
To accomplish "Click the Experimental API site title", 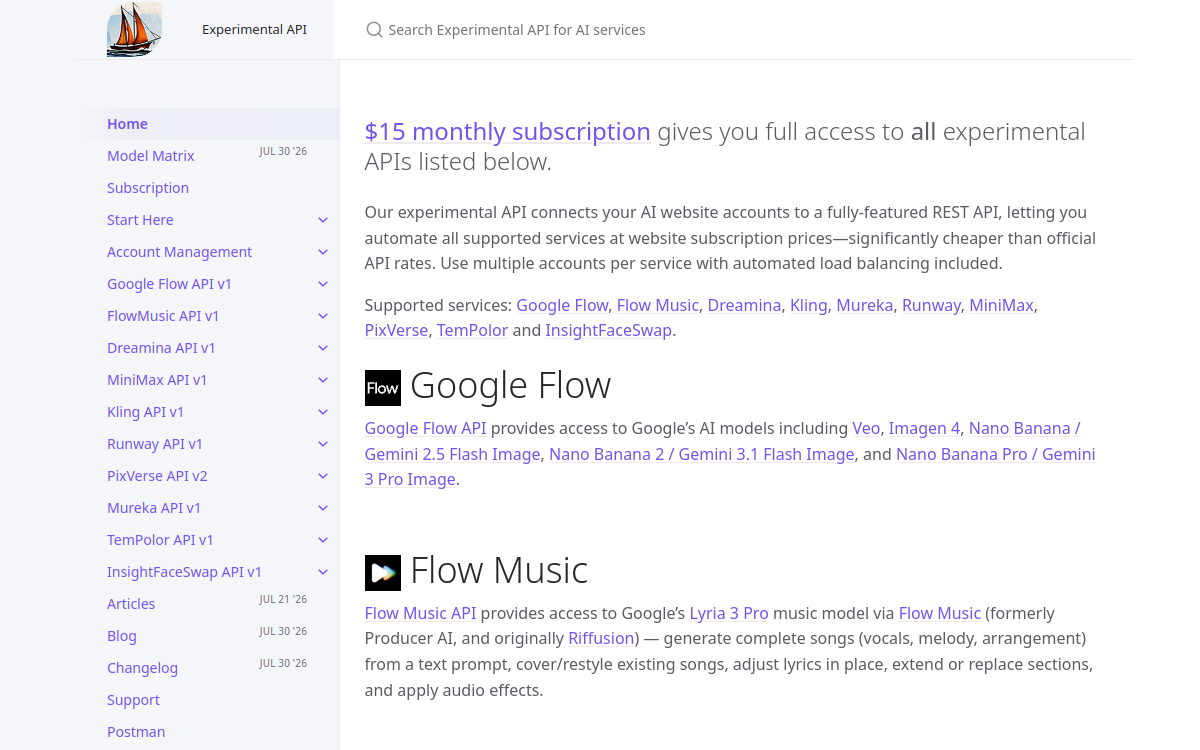I will (x=254, y=29).
